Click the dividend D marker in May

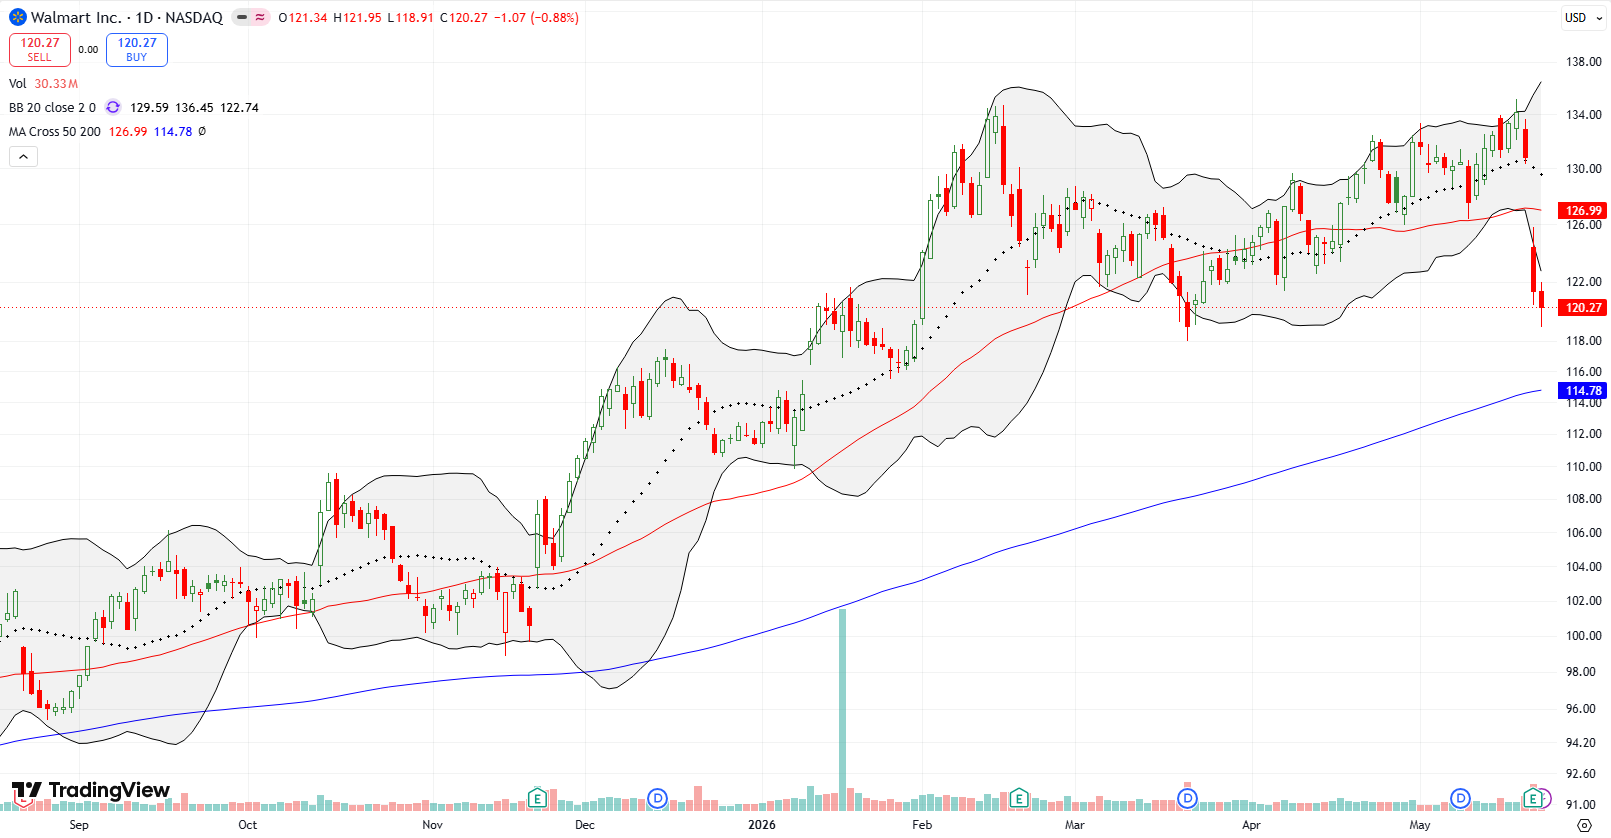1461,798
